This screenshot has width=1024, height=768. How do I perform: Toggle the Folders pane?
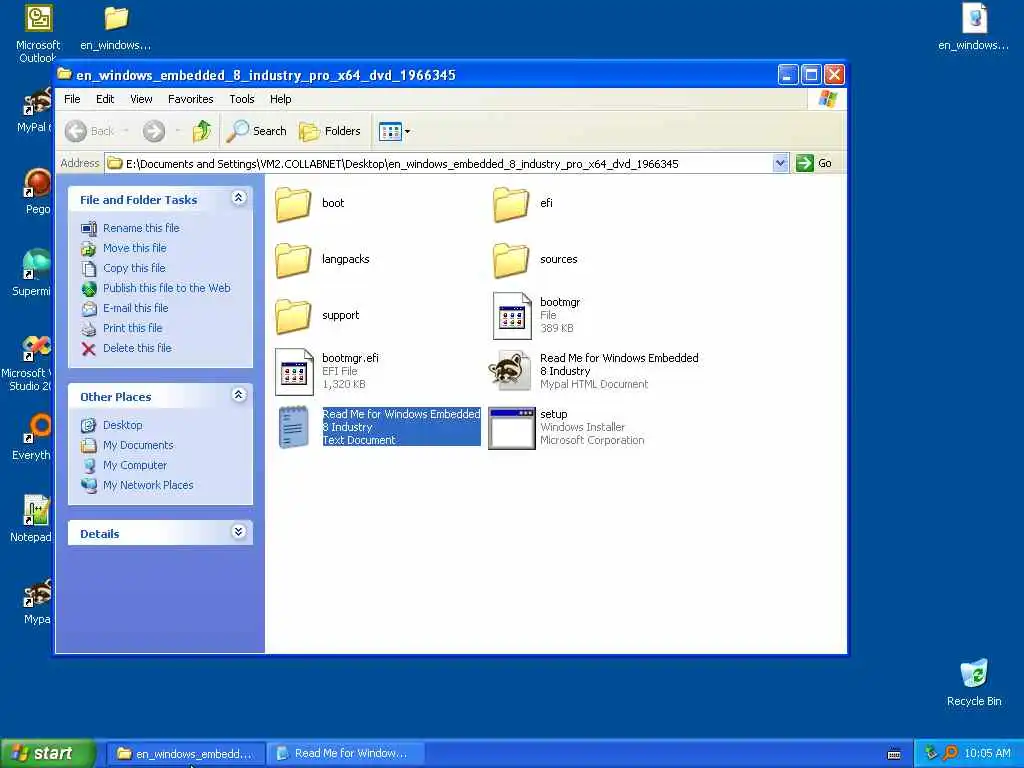(x=330, y=131)
